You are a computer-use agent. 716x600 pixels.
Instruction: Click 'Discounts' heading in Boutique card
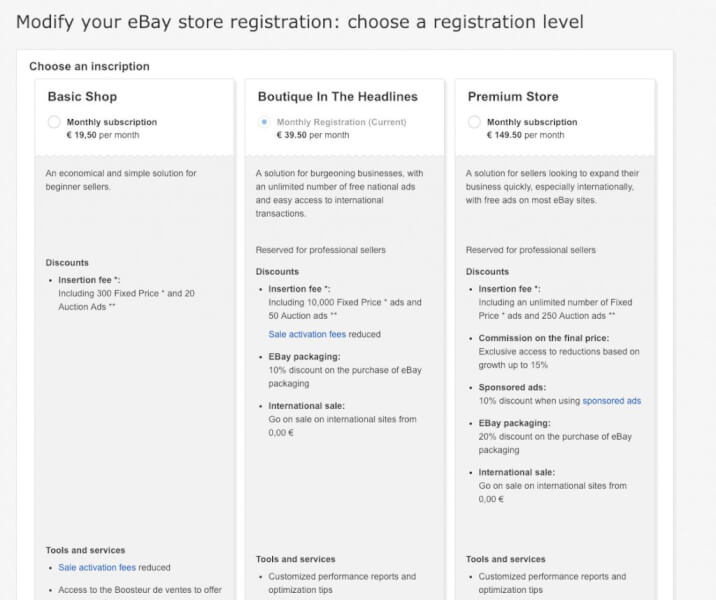277,272
